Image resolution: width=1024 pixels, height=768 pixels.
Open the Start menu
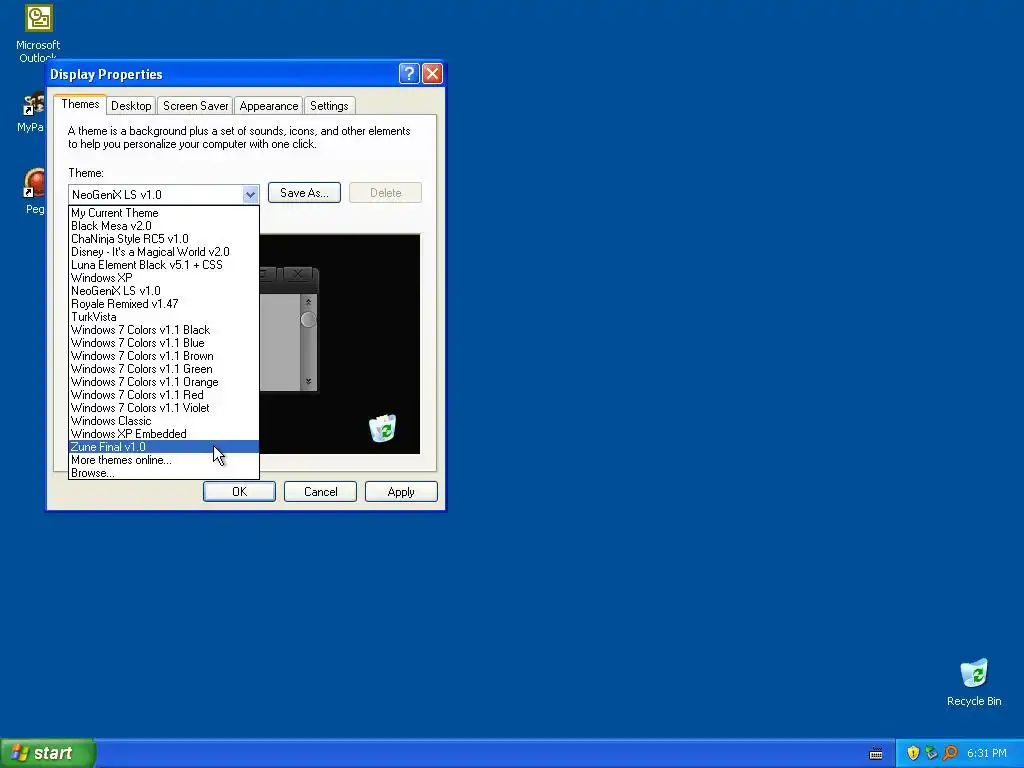click(48, 753)
